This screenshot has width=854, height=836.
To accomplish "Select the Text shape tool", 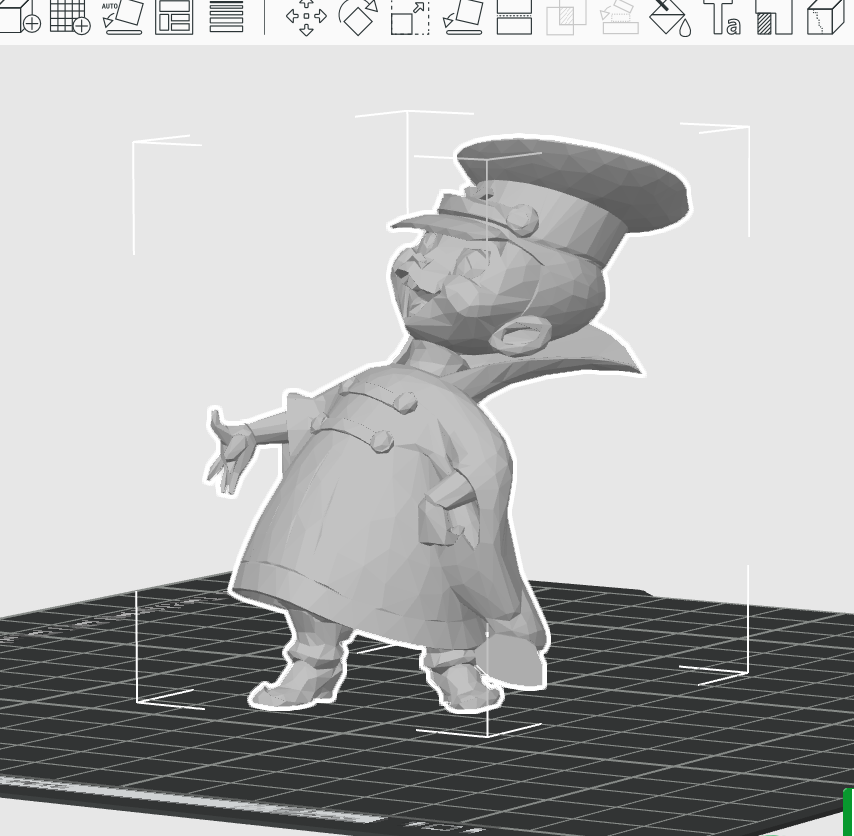I will pos(723,17).
